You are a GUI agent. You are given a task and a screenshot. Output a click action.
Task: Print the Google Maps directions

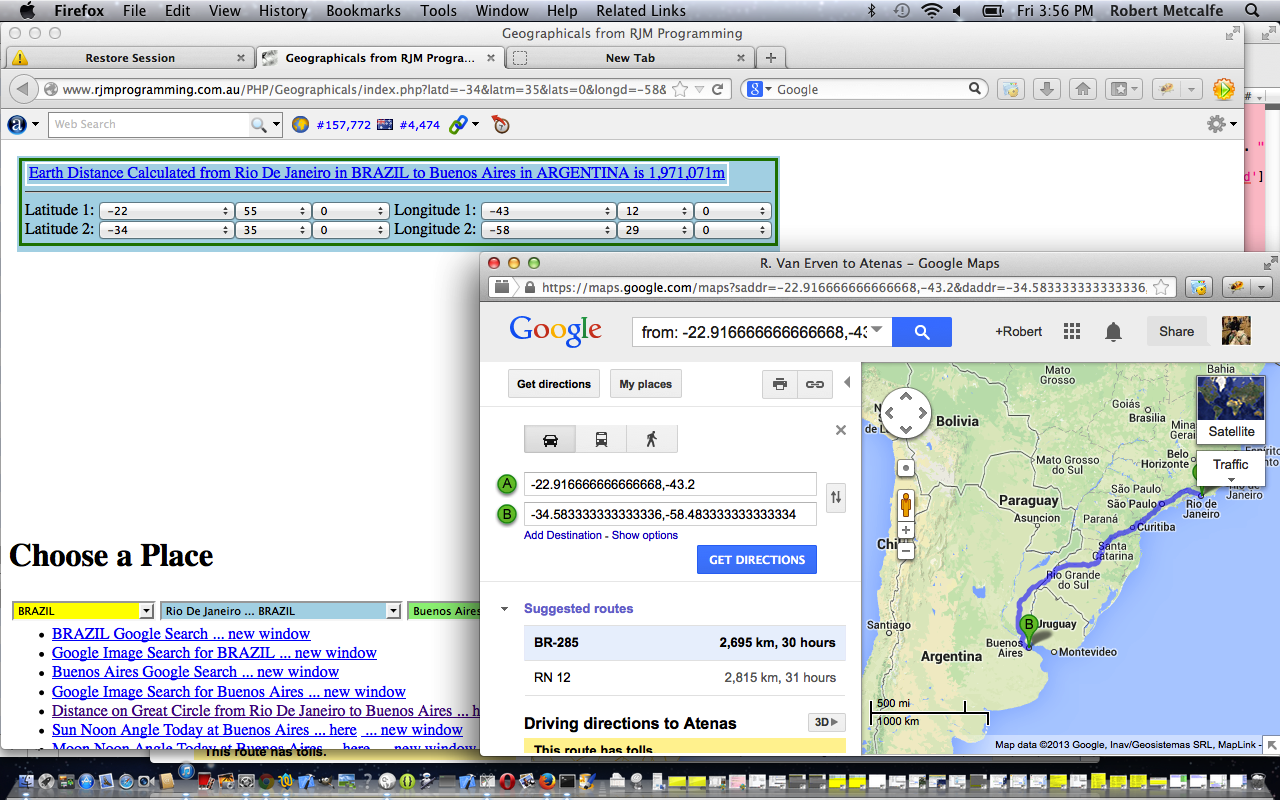tap(780, 384)
